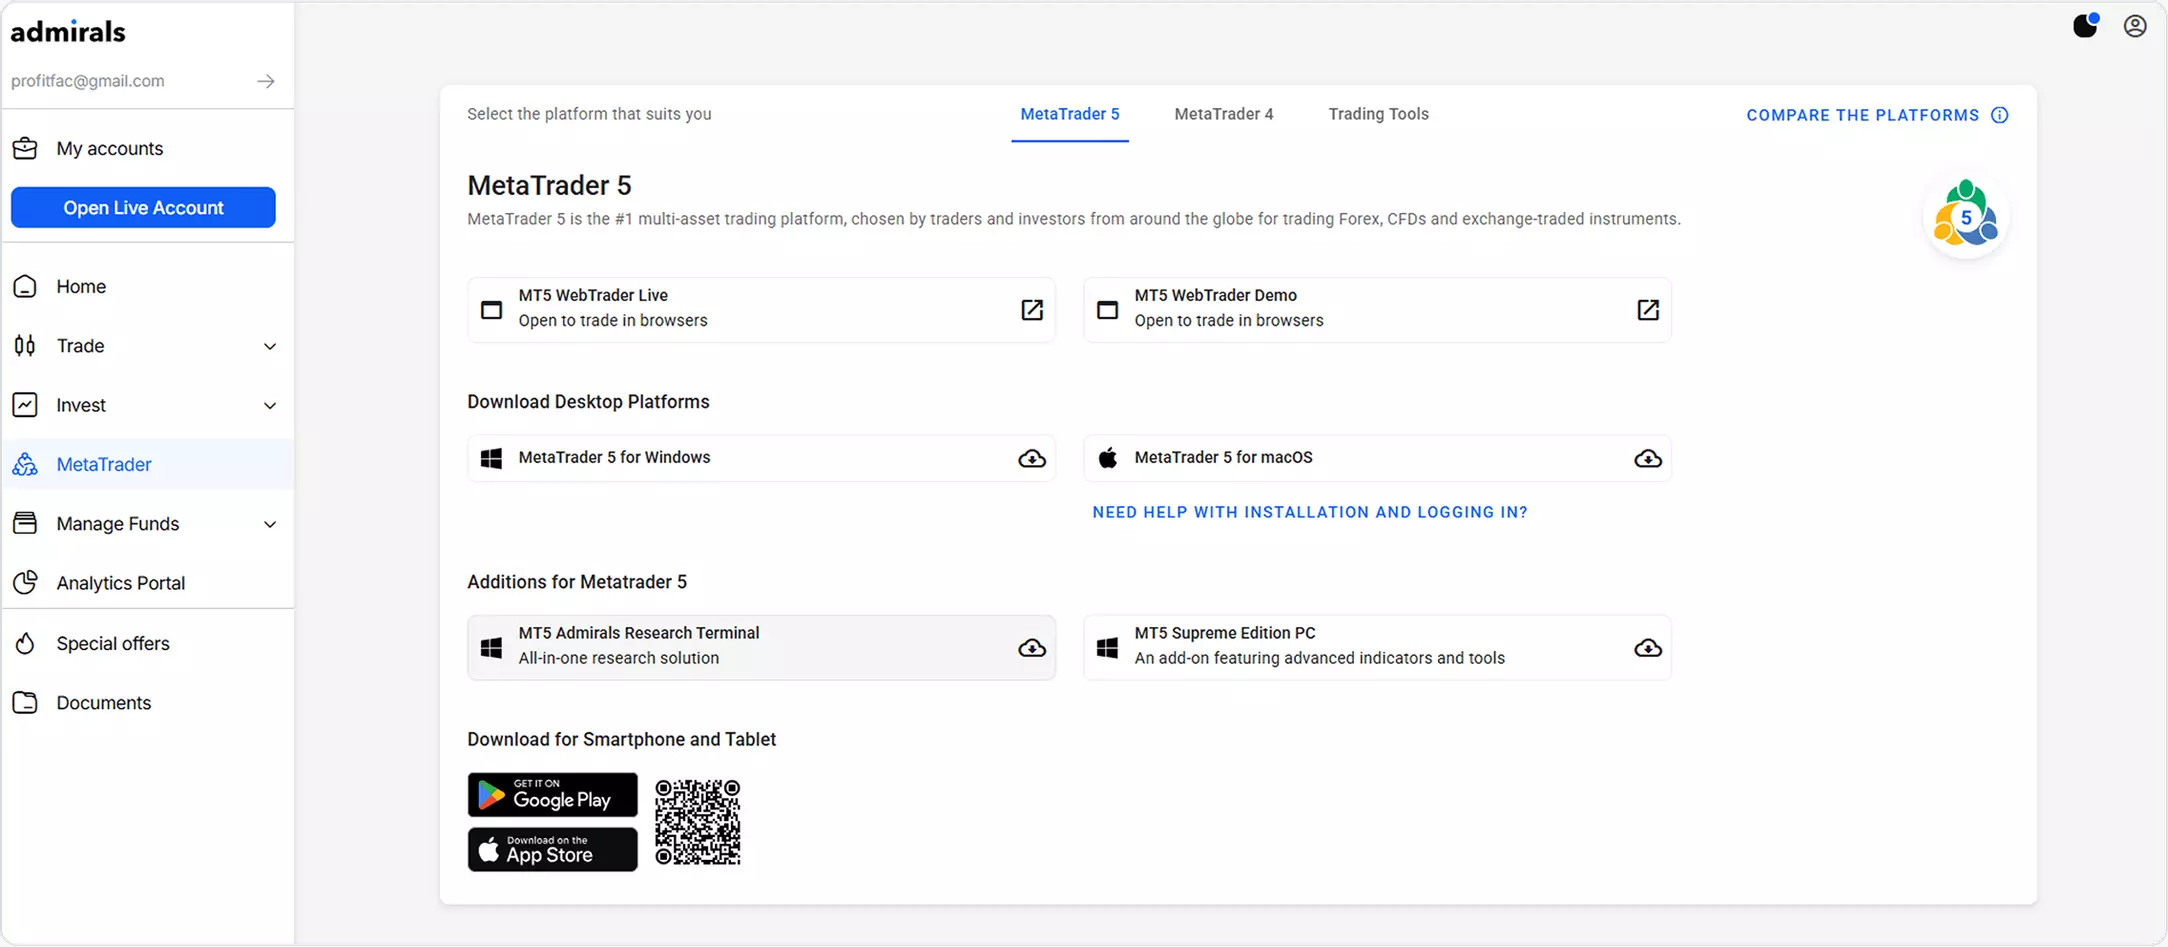Switch to the MetaTrader 5 tab

pyautogui.click(x=1070, y=114)
